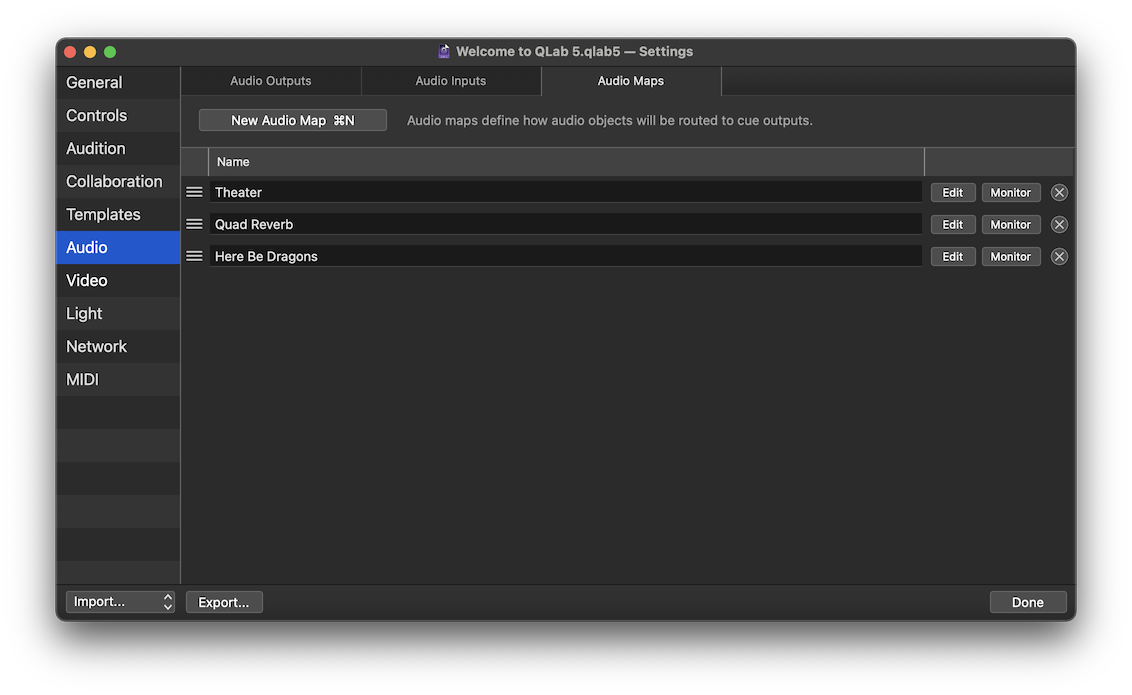
Task: Click the reorder handle beside Here Be Dragons
Action: pyautogui.click(x=194, y=255)
